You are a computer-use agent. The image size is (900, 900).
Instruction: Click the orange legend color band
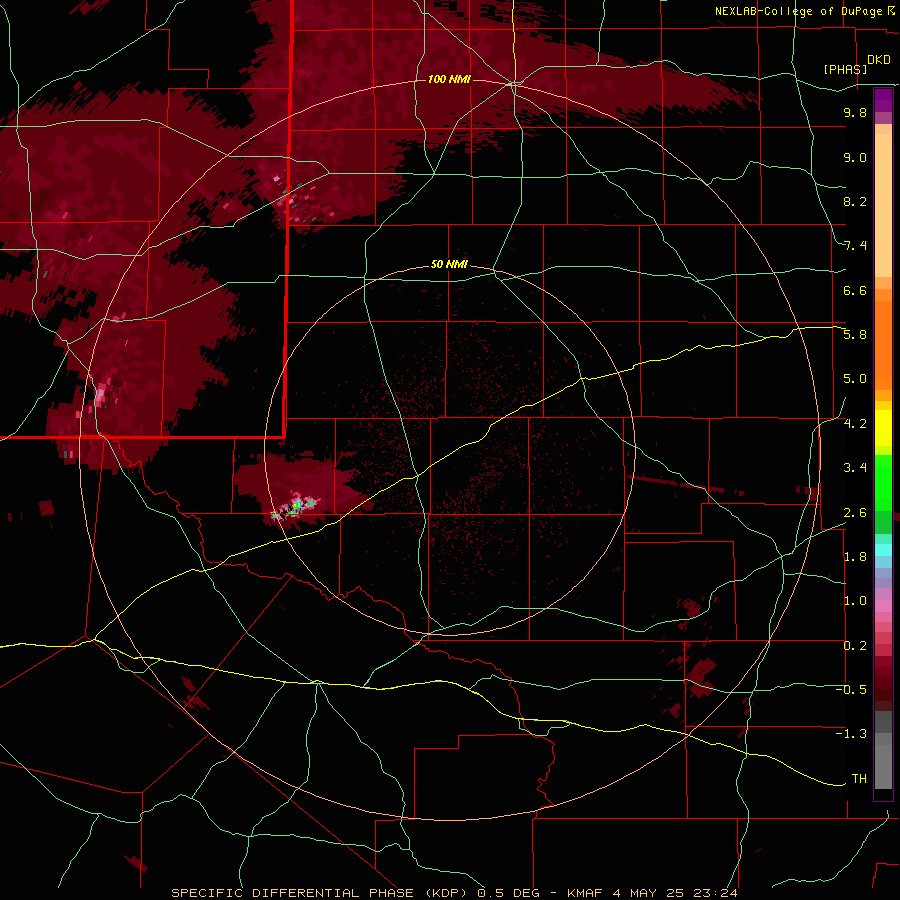coord(883,345)
